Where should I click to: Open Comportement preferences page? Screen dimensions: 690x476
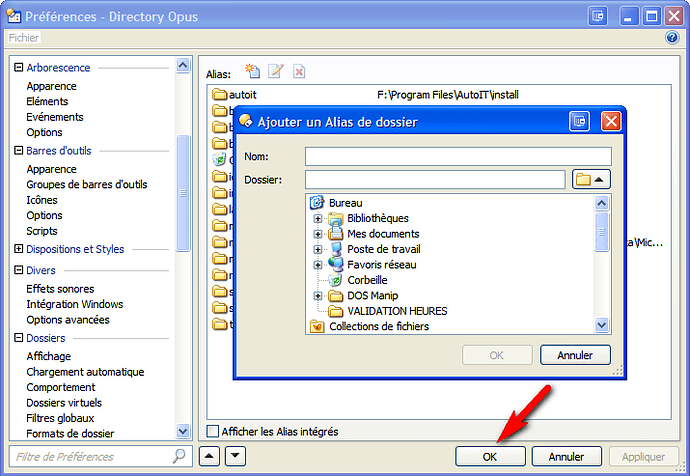pyautogui.click(x=61, y=388)
